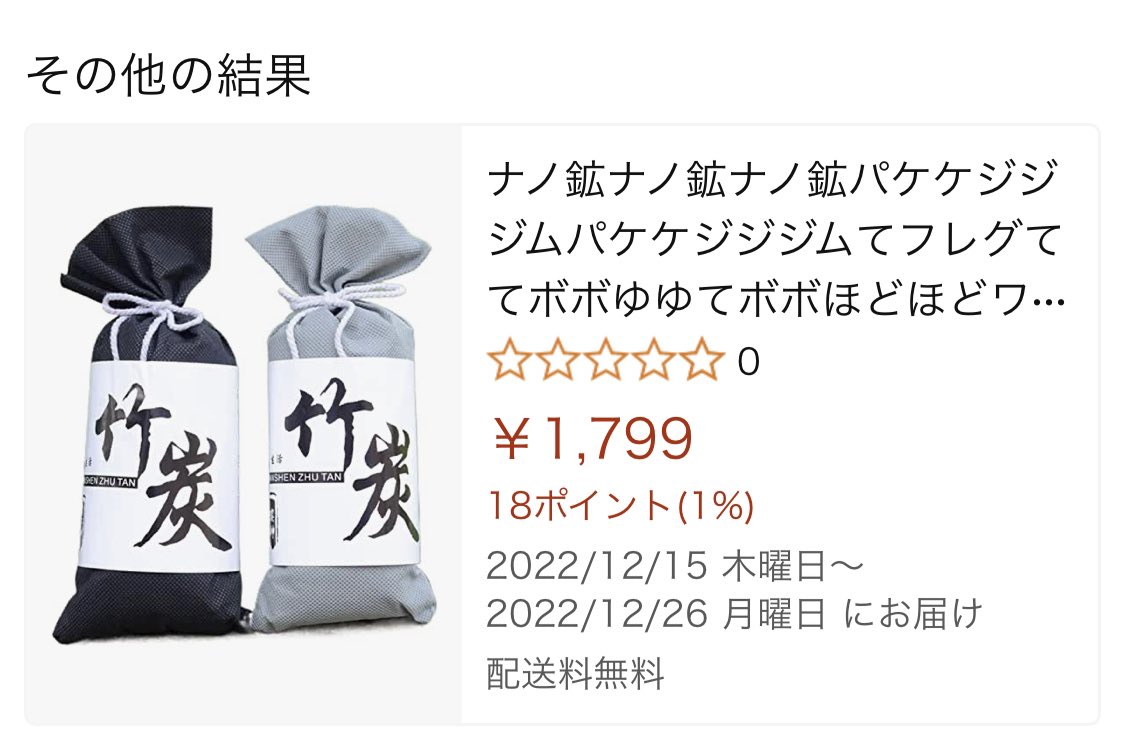Click the black charcoal bag in photo

pos(147,423)
